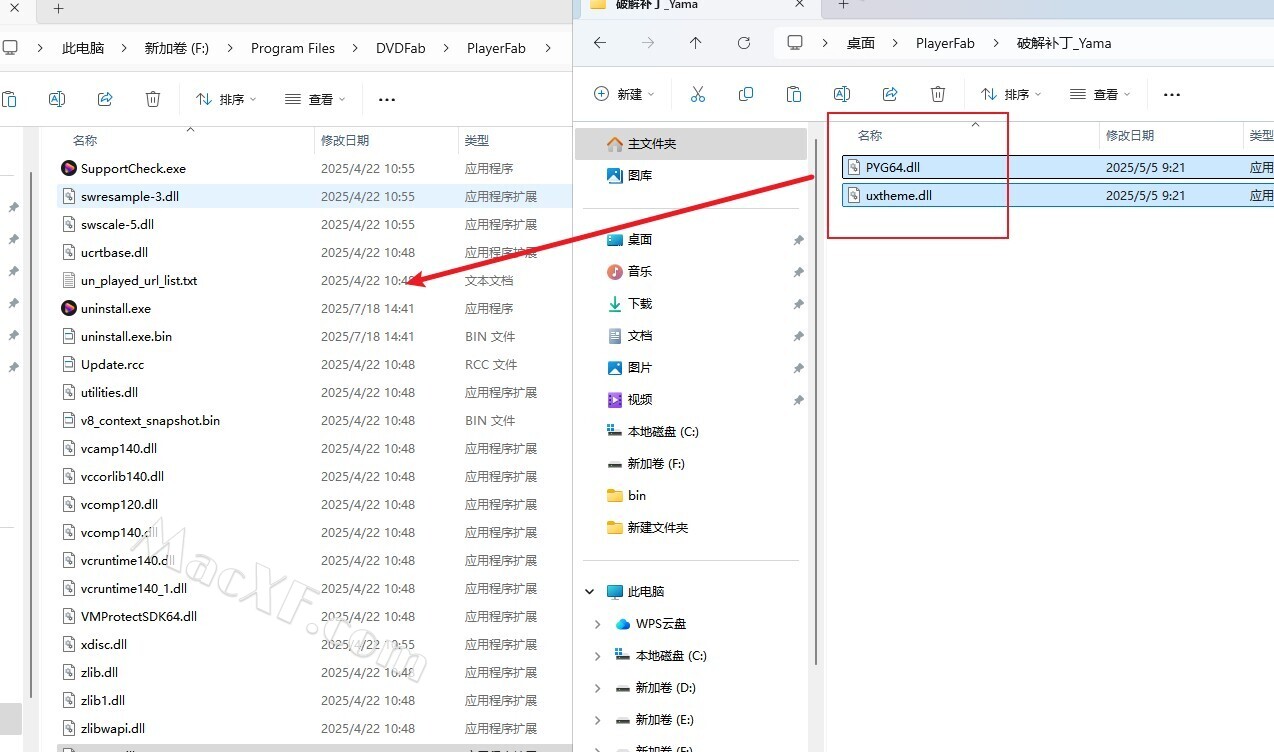1274x752 pixels.
Task: Go up one folder in right window
Action: pyautogui.click(x=696, y=43)
